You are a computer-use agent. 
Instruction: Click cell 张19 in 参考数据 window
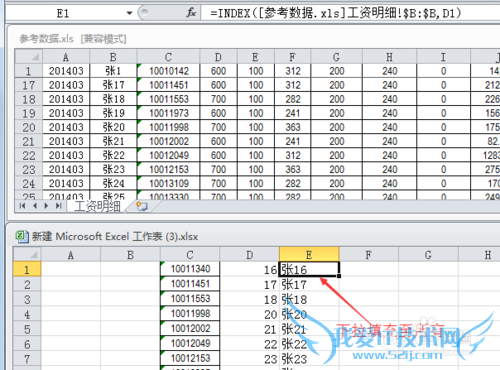tap(113, 113)
